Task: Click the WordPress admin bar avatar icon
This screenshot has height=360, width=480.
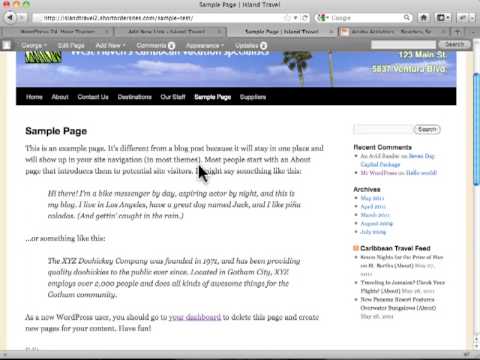Action: click(x=7, y=45)
